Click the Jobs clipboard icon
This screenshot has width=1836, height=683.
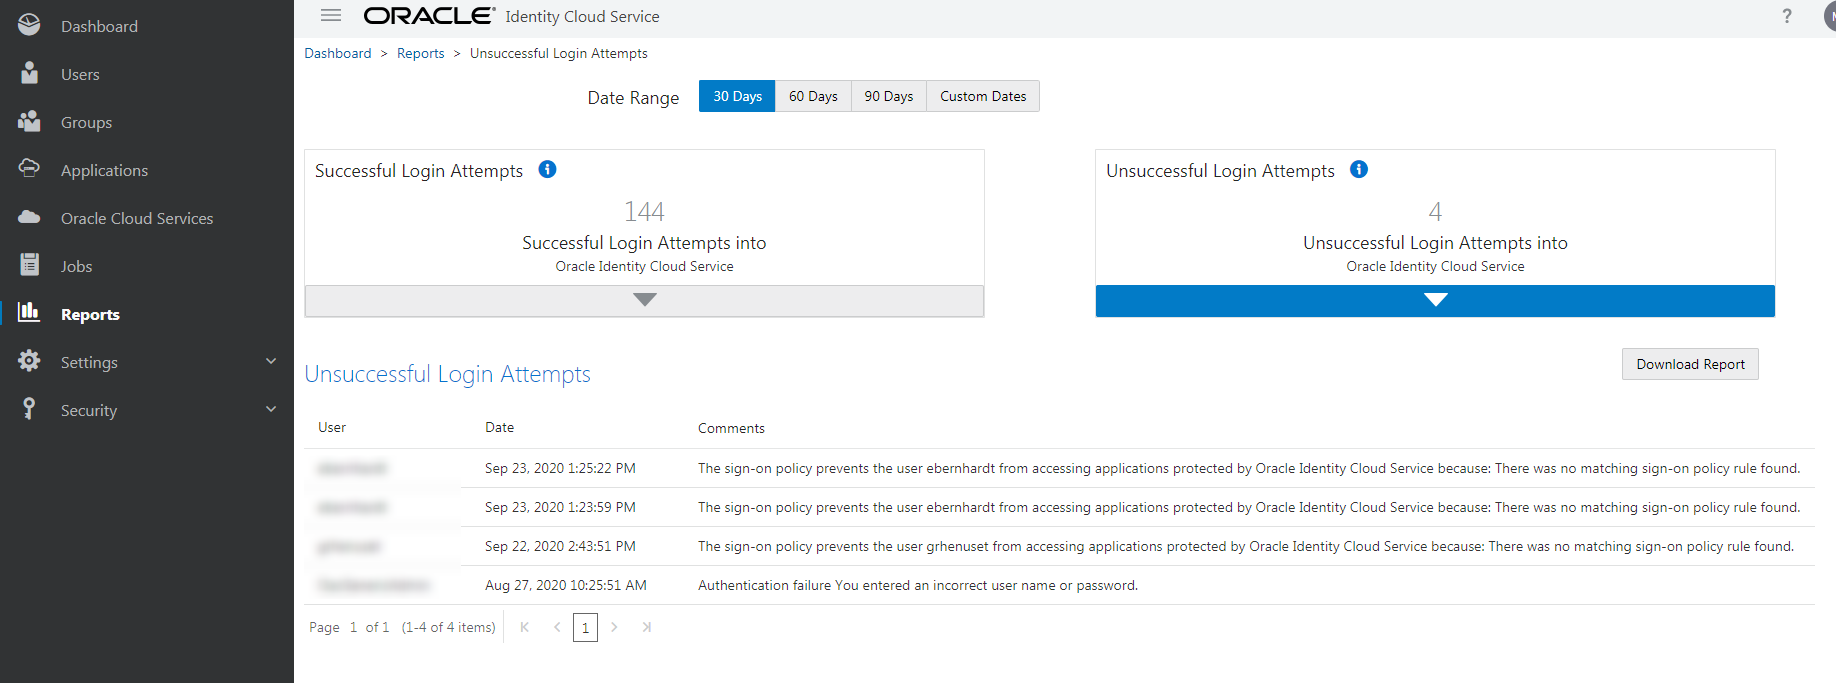[29, 264]
